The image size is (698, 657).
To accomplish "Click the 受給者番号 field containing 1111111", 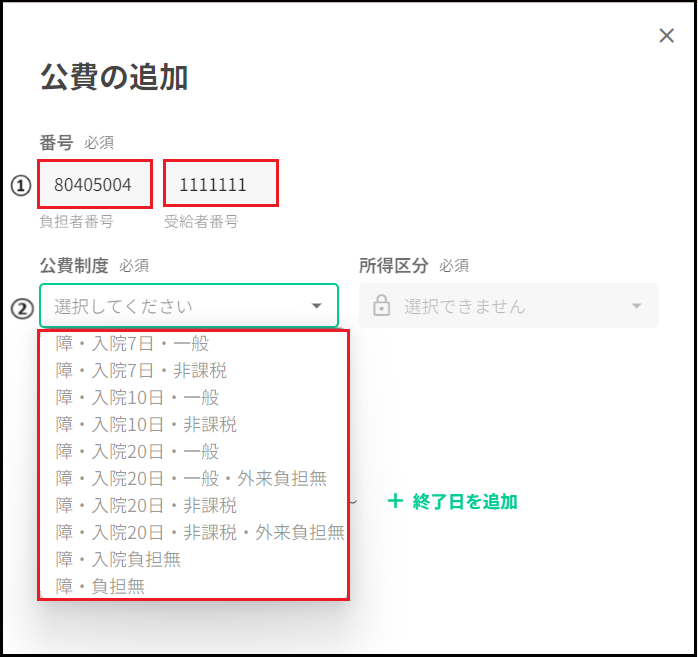I will point(221,183).
